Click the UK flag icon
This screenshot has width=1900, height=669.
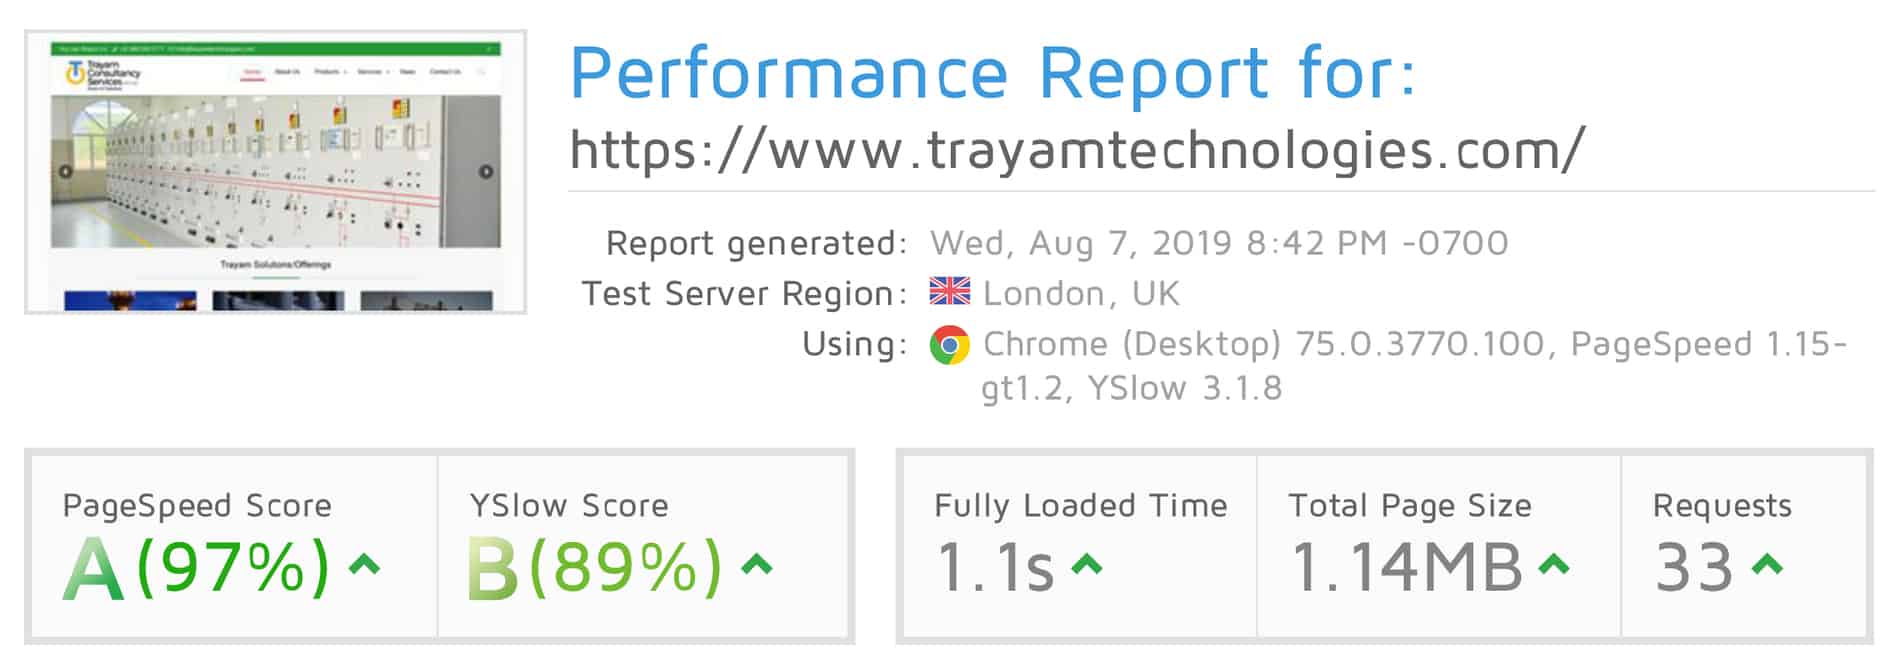[x=949, y=292]
